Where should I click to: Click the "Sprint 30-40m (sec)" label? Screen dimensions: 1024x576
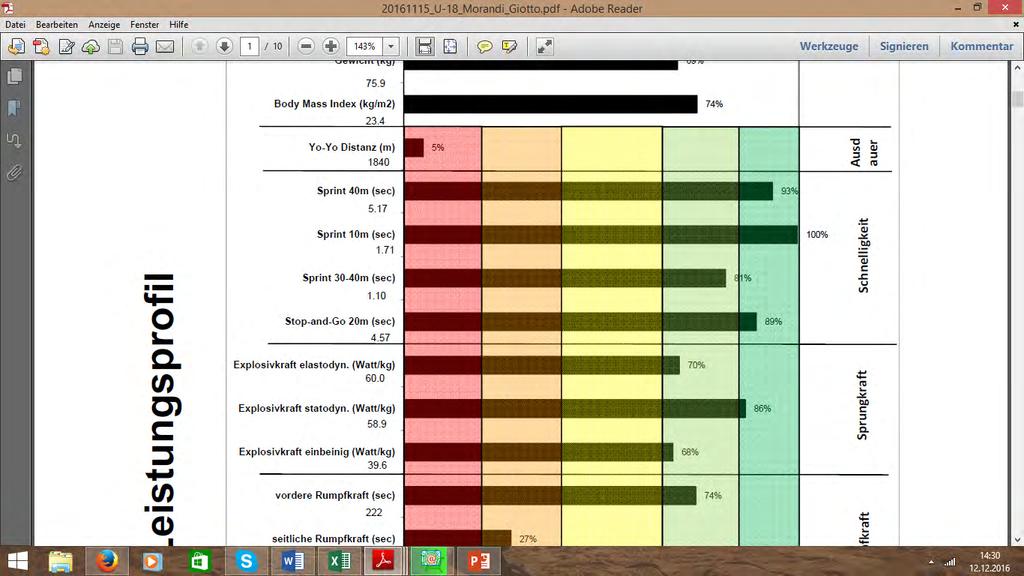[x=349, y=278]
